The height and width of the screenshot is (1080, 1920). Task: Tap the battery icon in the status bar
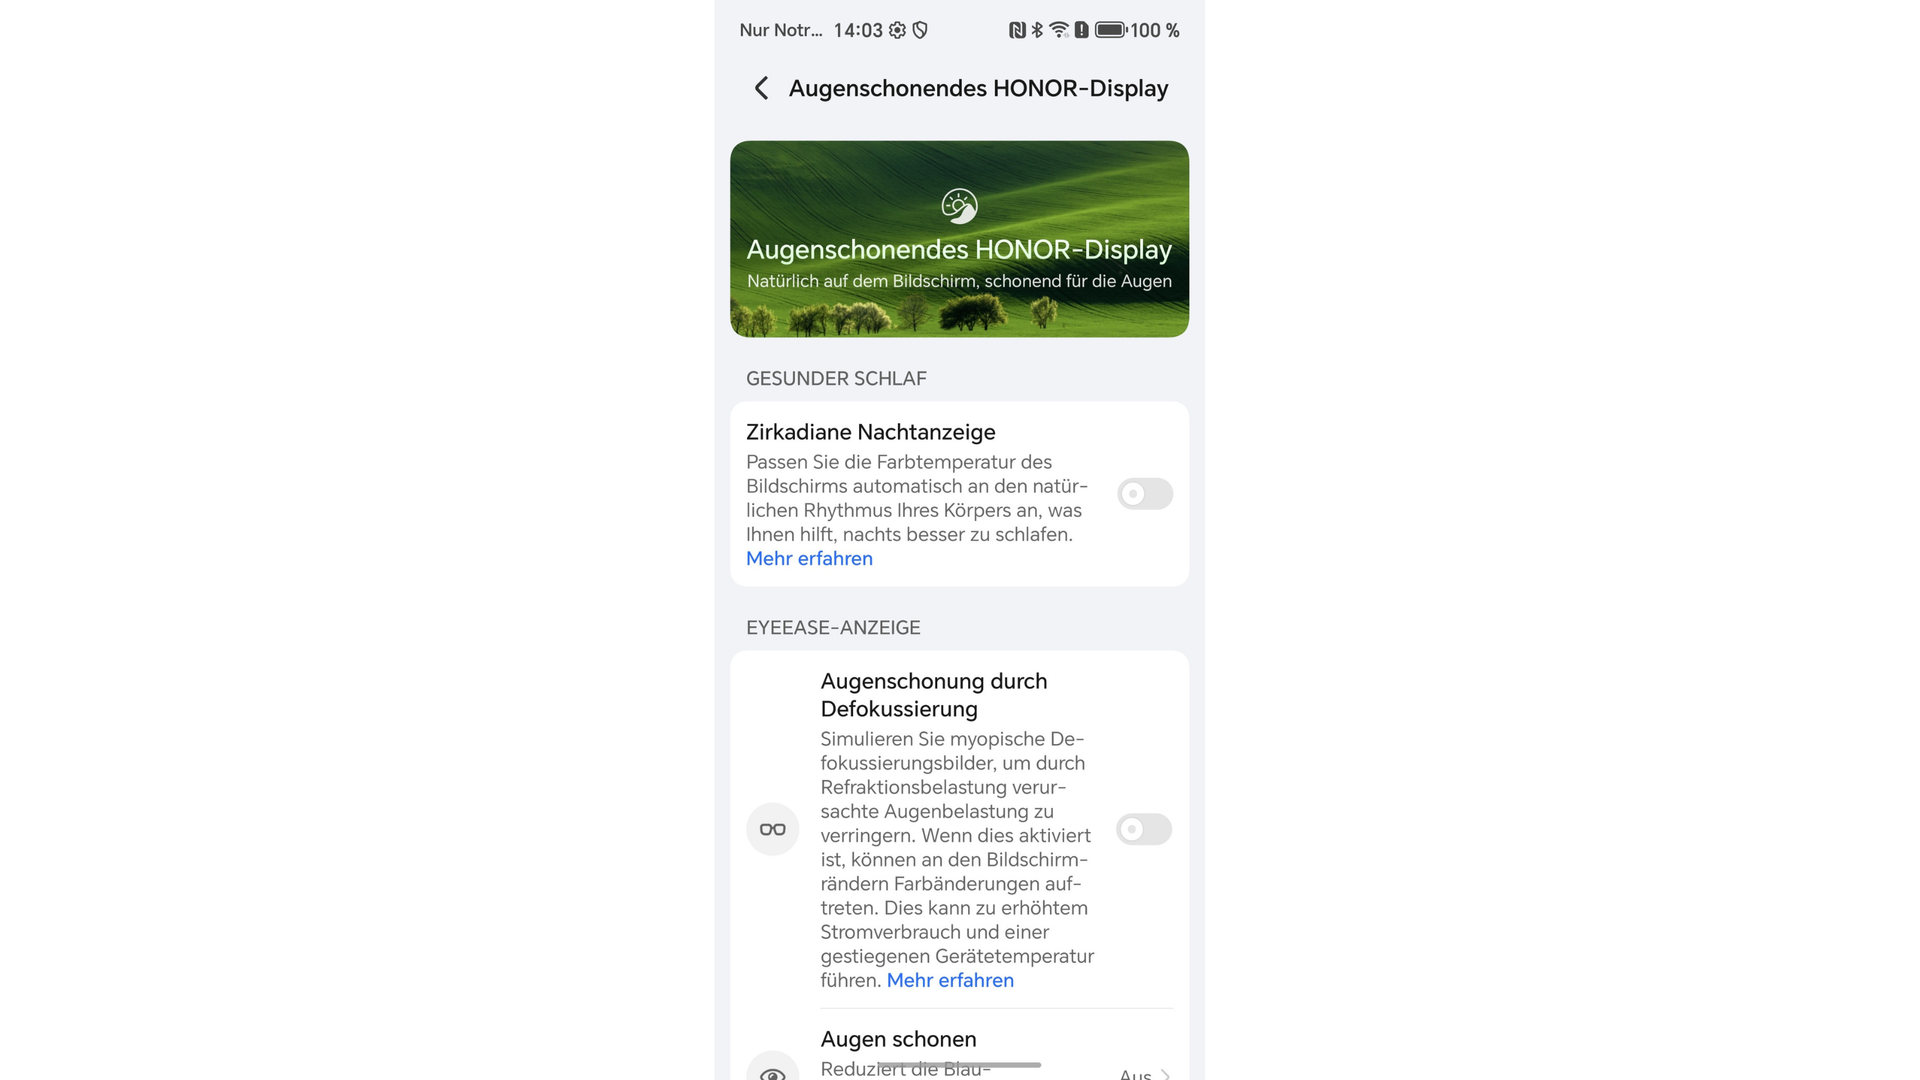(x=1110, y=30)
